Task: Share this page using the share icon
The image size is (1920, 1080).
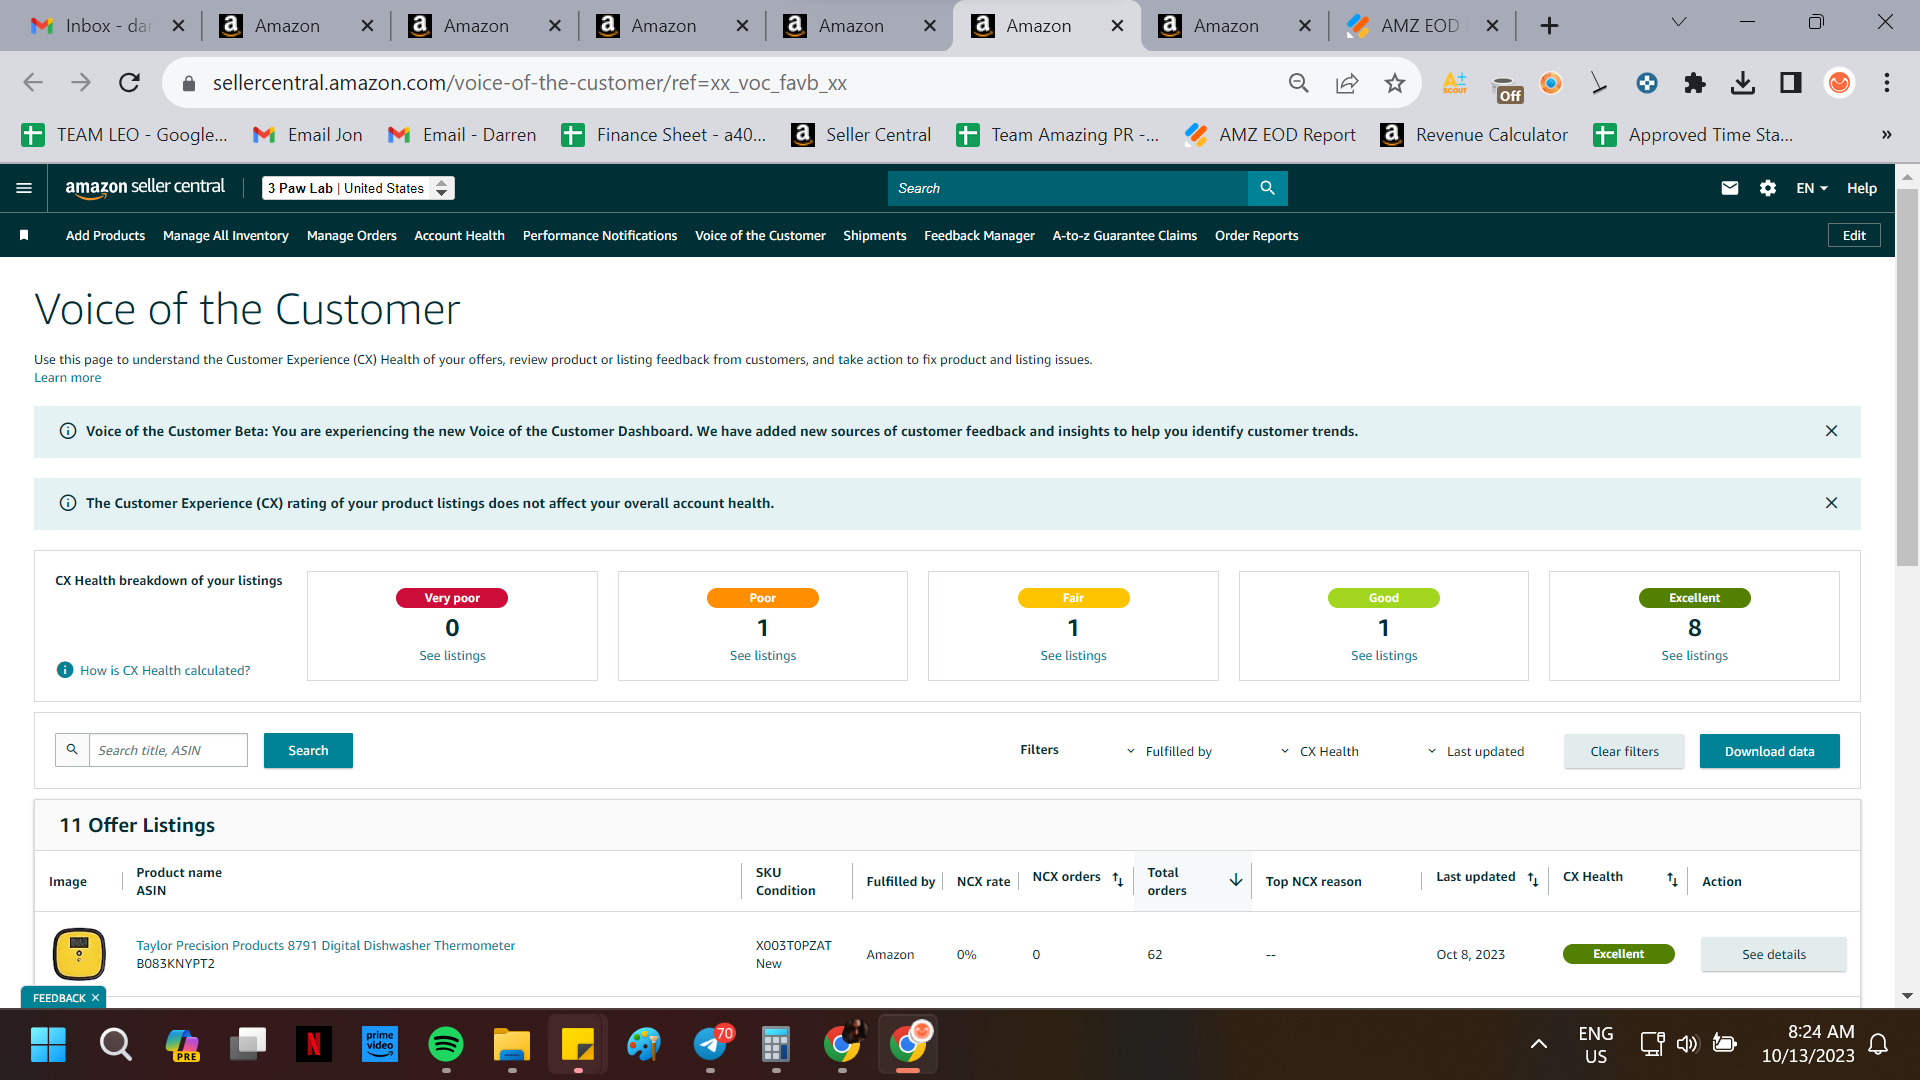Action: pos(1346,83)
